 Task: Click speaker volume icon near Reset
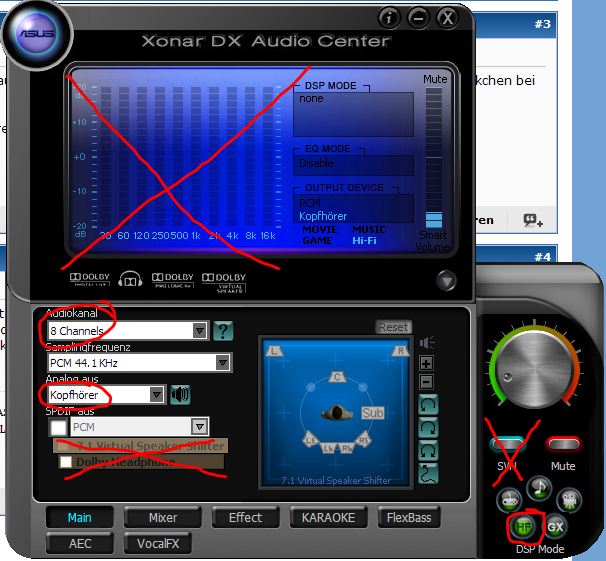tap(427, 342)
